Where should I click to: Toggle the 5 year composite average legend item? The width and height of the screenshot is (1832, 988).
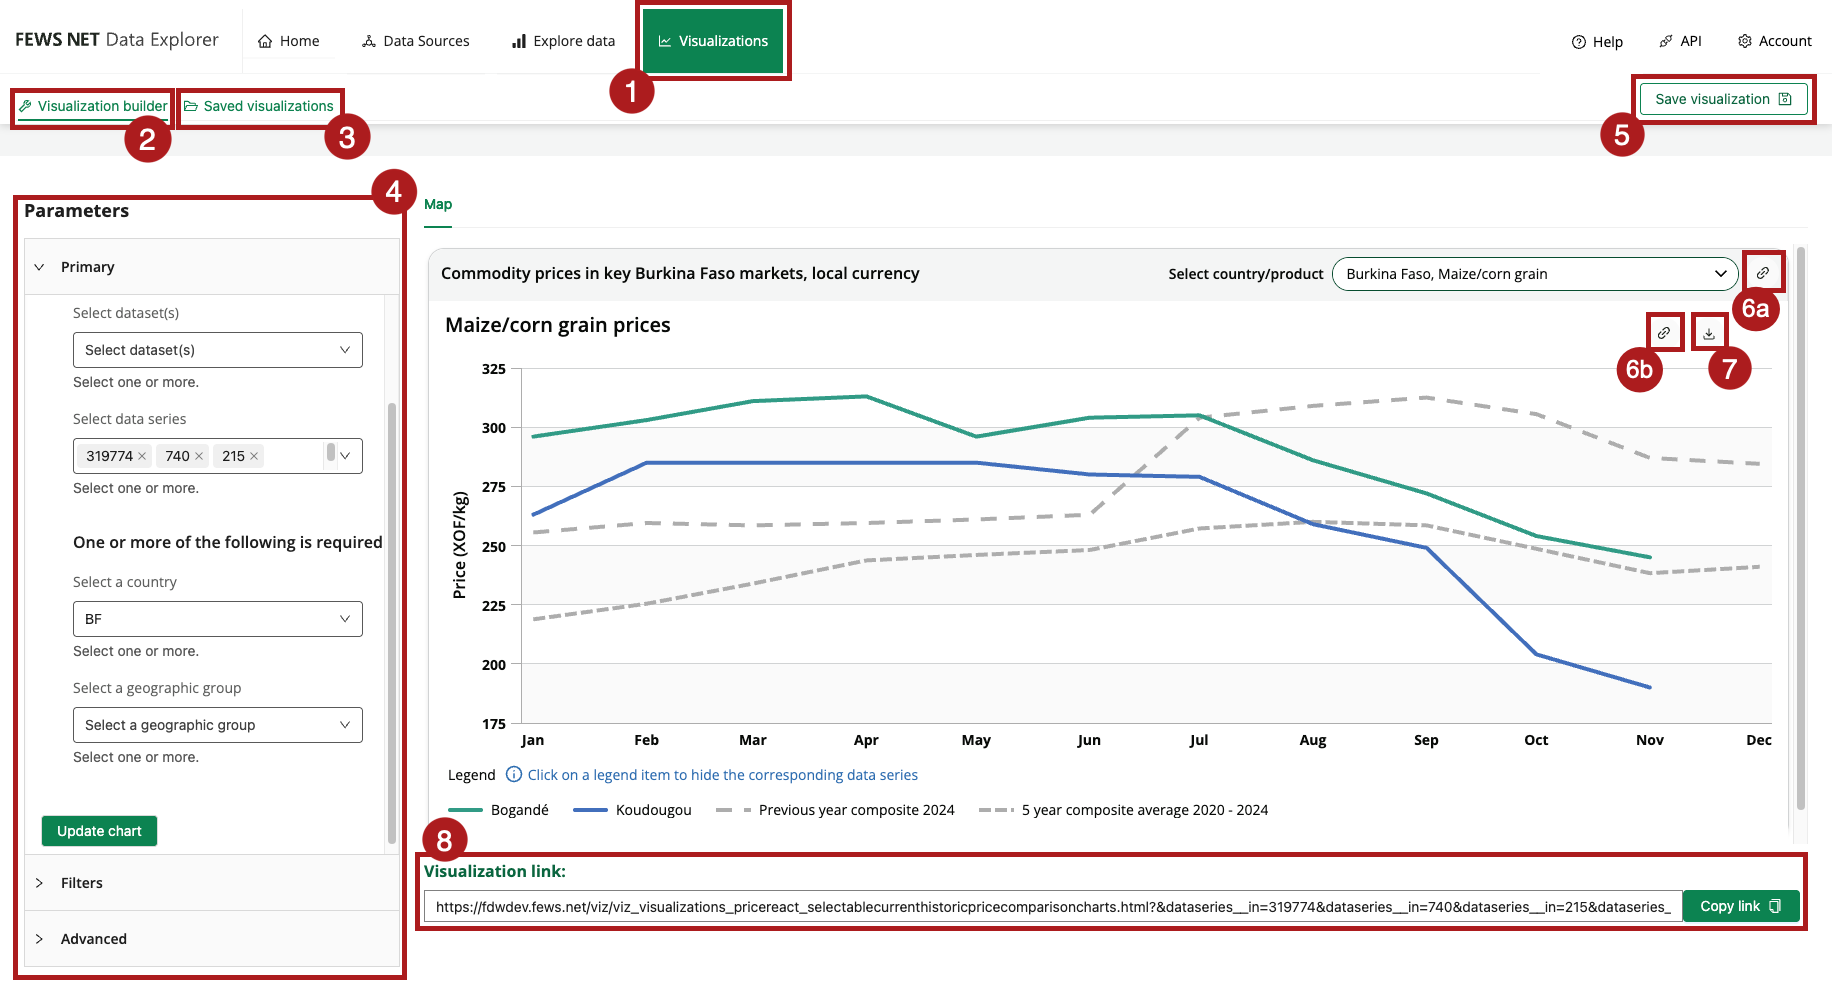click(x=1143, y=810)
